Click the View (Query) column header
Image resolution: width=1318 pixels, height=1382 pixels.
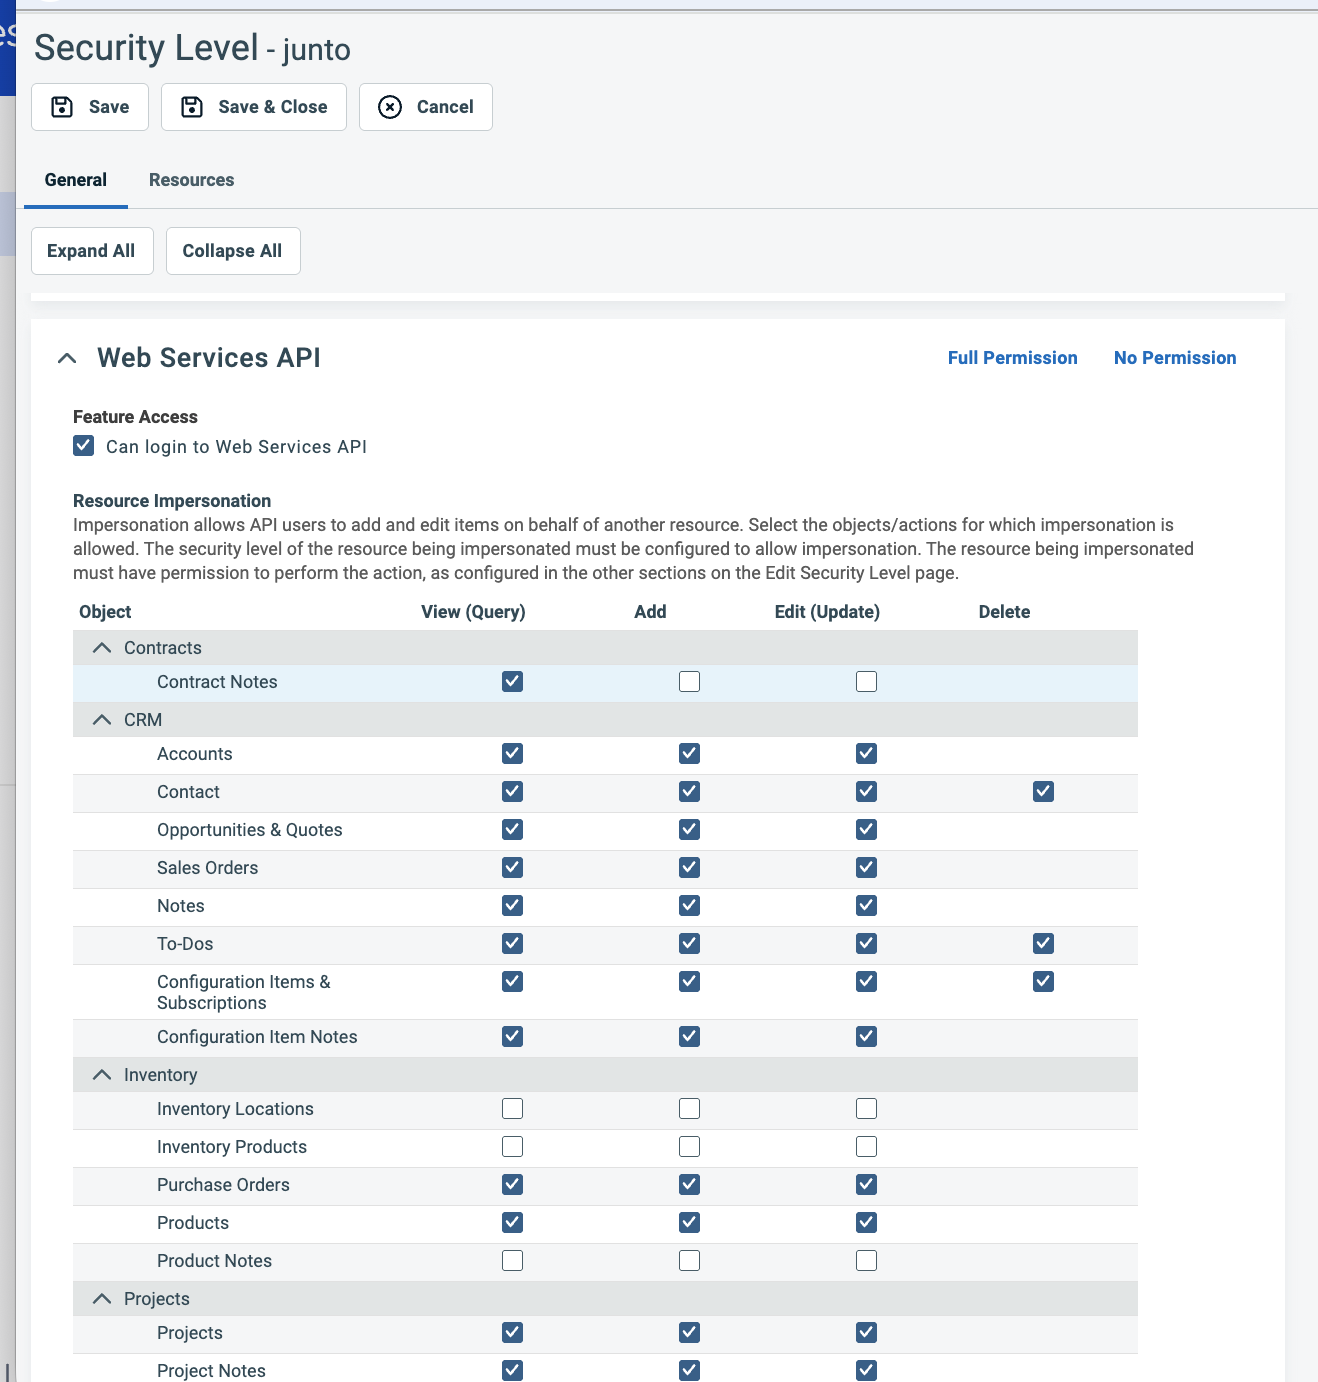point(473,612)
